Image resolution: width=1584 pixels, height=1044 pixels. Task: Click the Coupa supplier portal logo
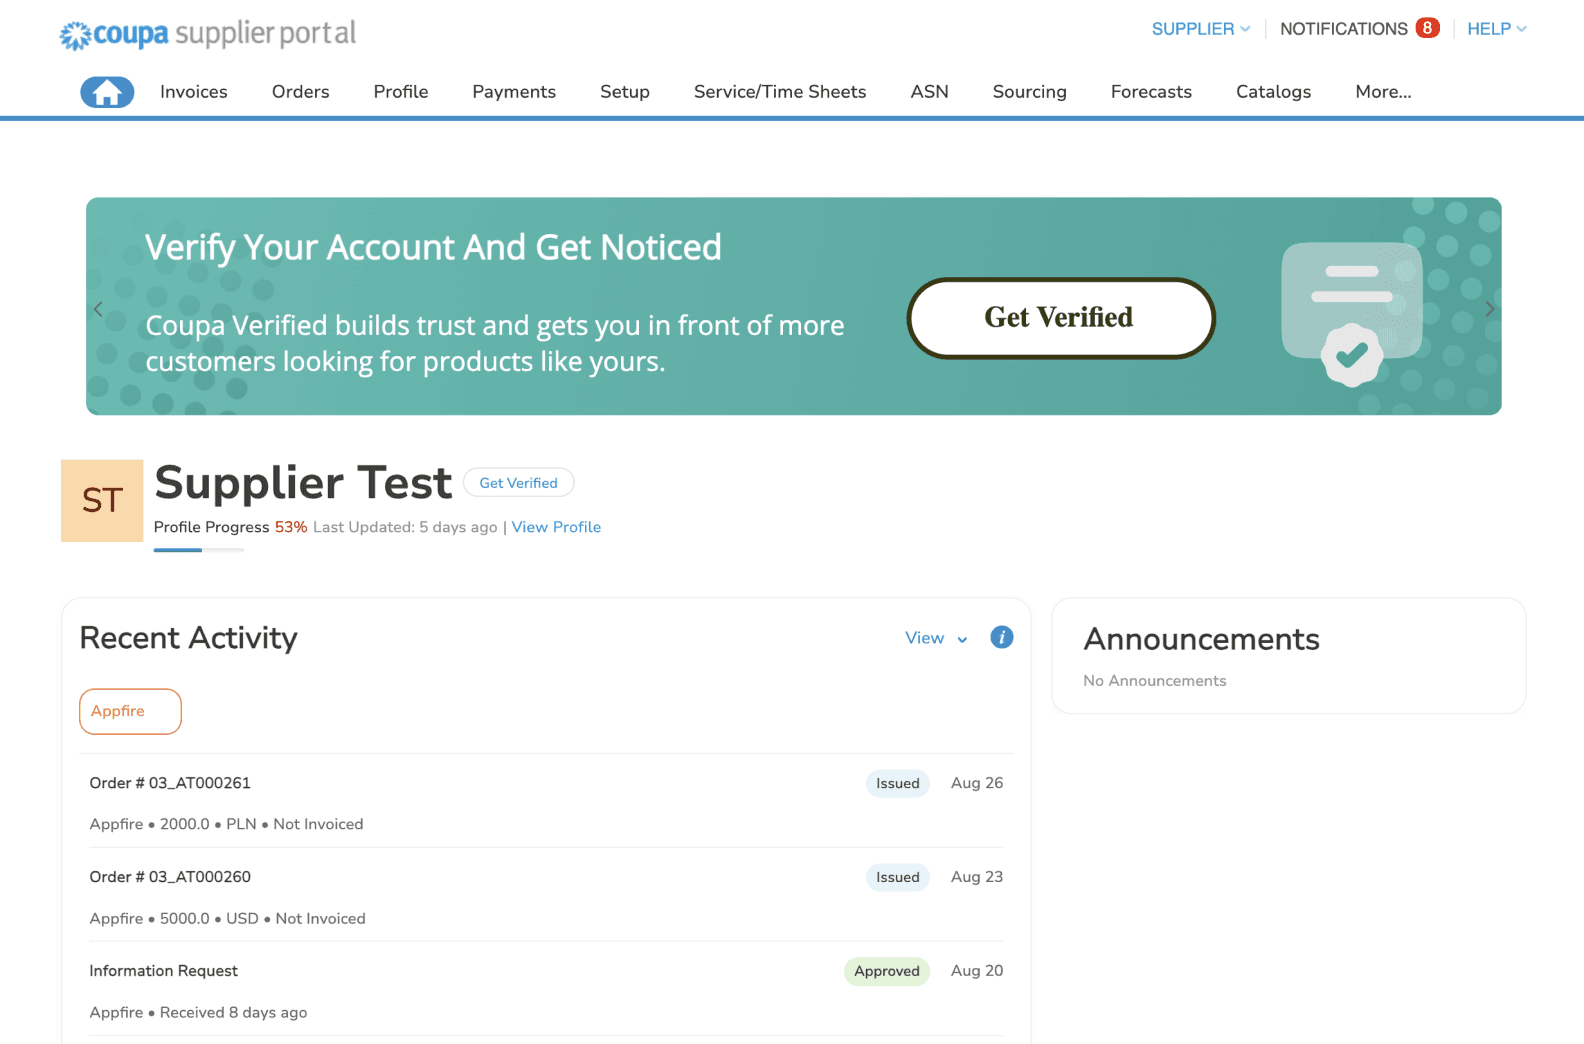[208, 34]
